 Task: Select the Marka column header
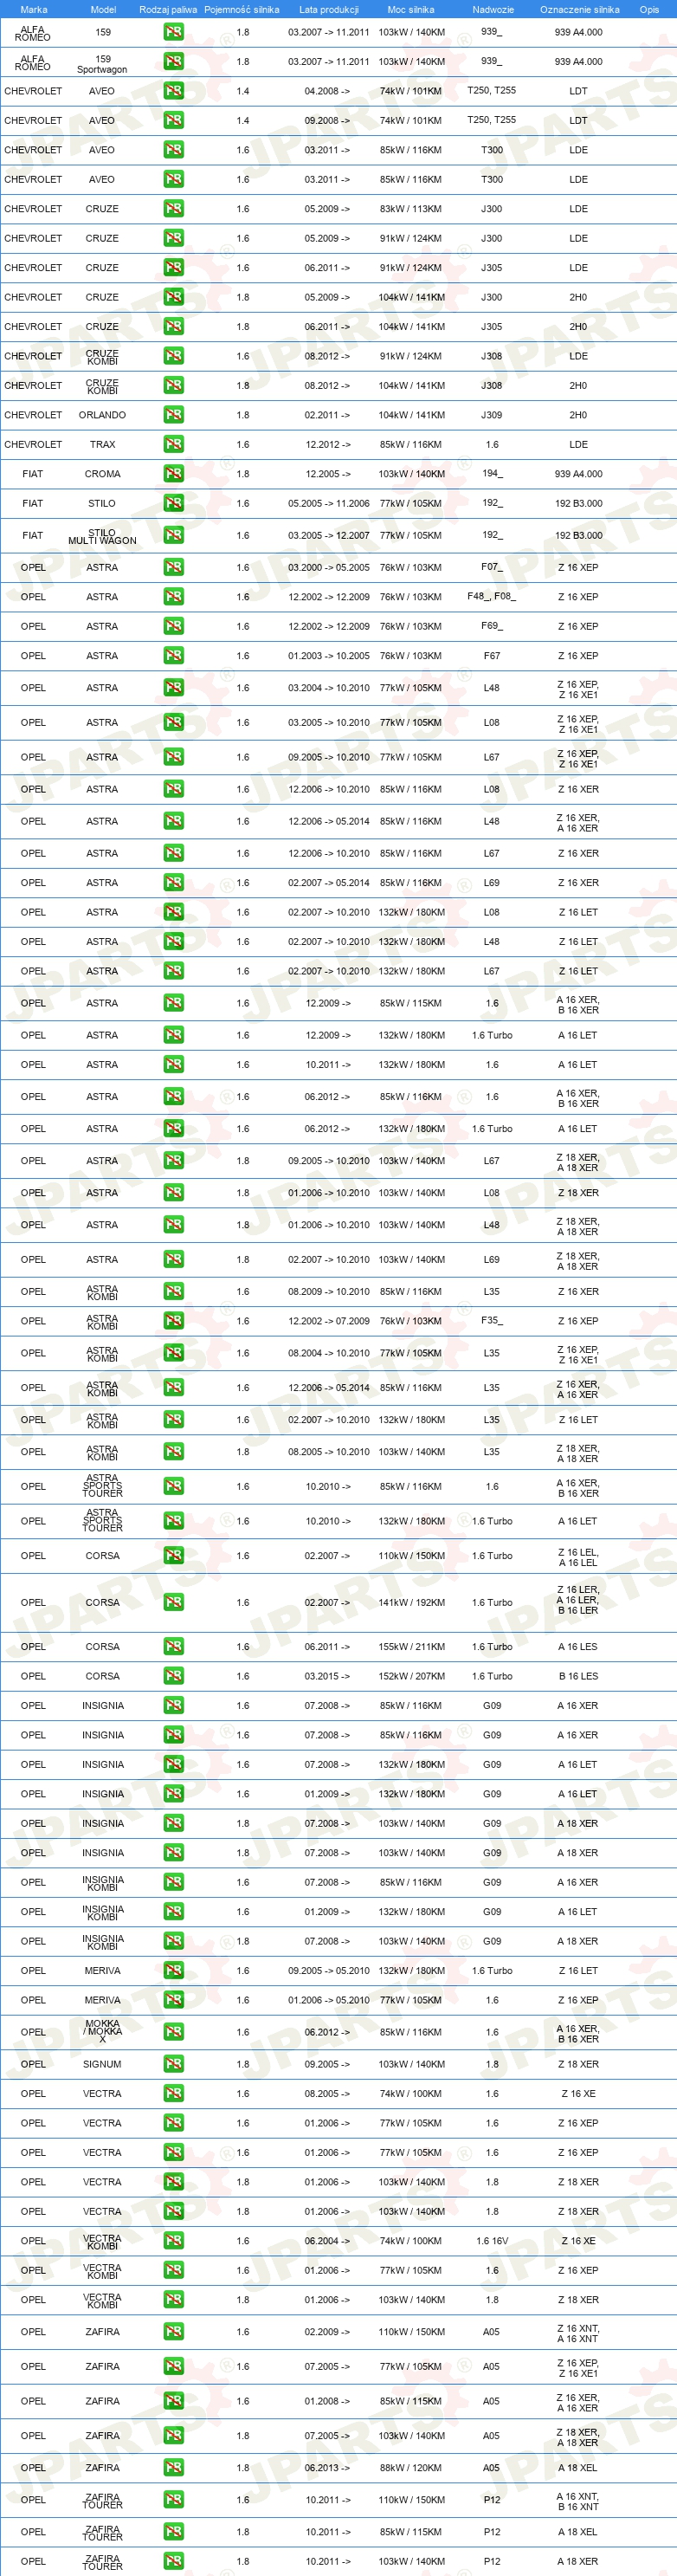(33, 9)
